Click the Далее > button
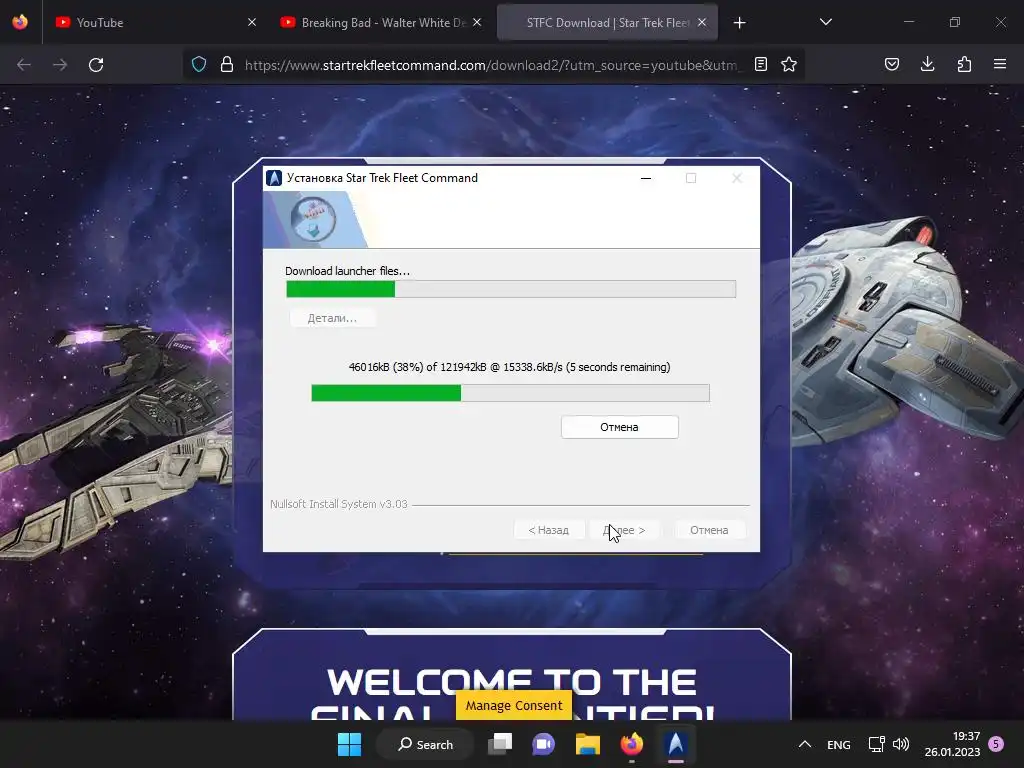Image resolution: width=1024 pixels, height=768 pixels. (x=624, y=530)
